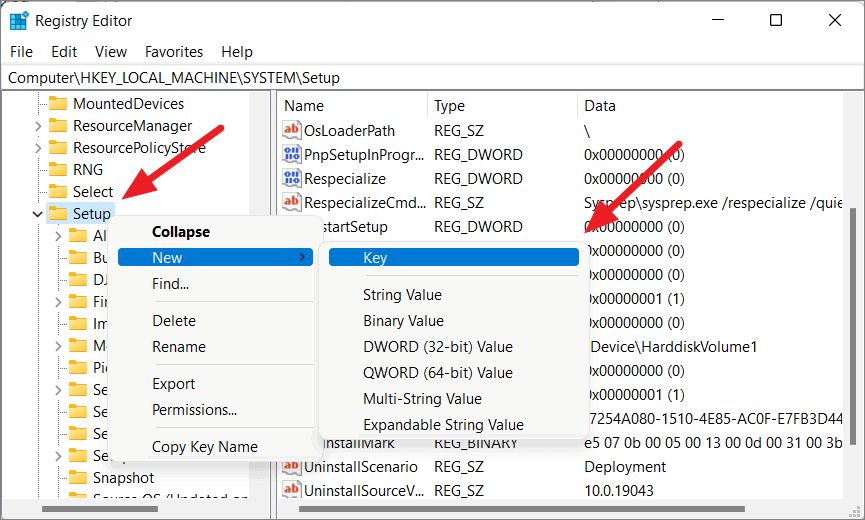The height and width of the screenshot is (520, 865).
Task: Minimize the Registry Editor window
Action: click(x=718, y=20)
